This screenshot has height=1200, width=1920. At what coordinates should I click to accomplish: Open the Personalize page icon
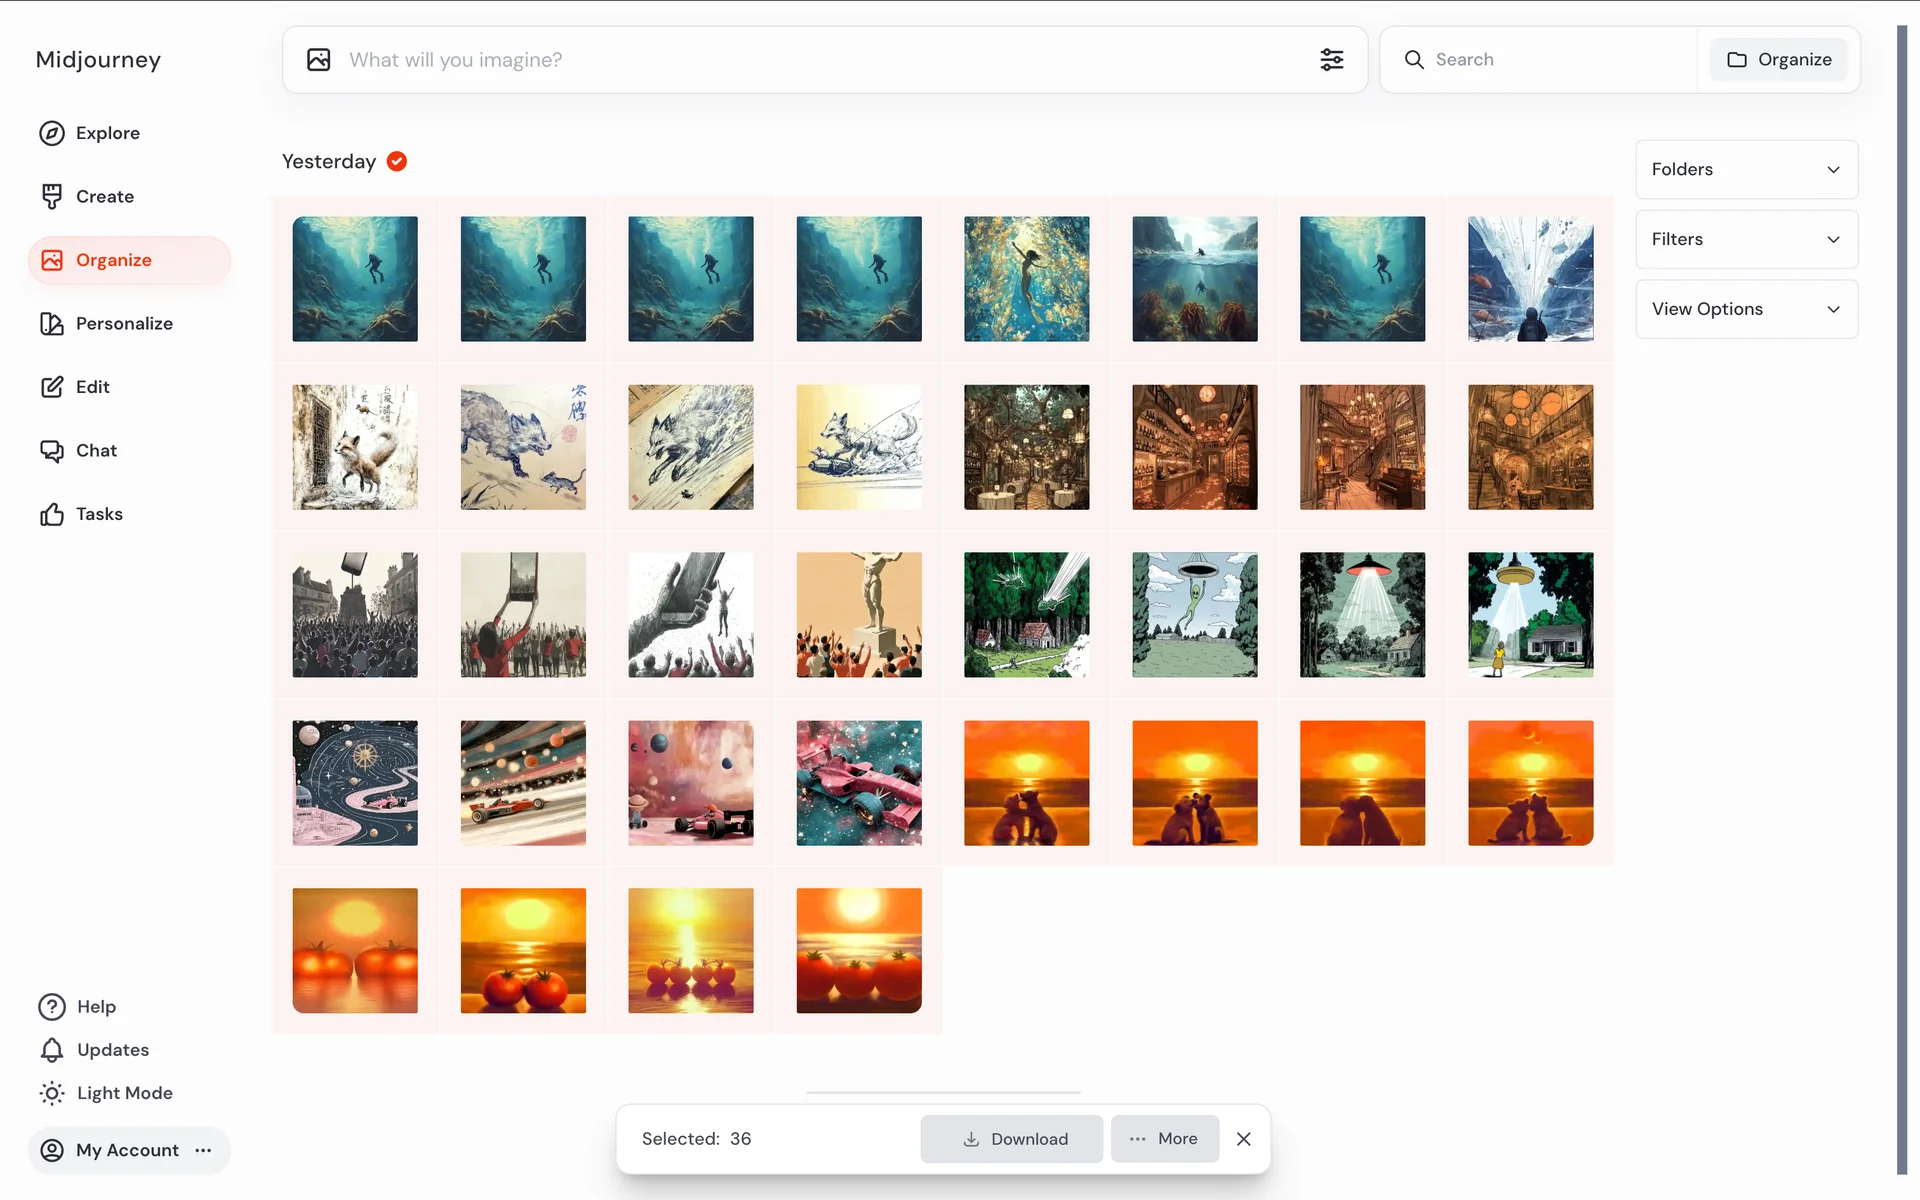[x=52, y=324]
